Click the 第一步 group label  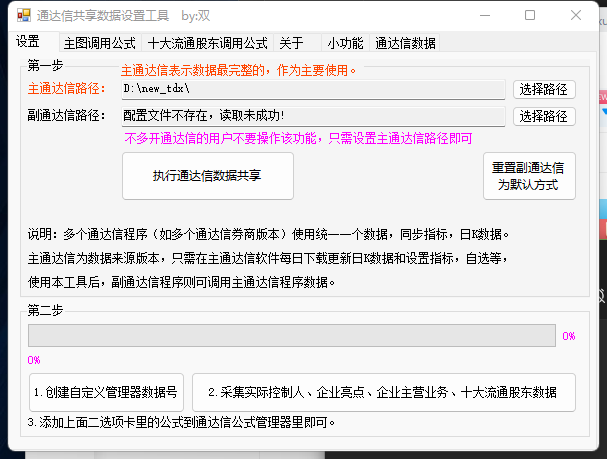[45, 65]
